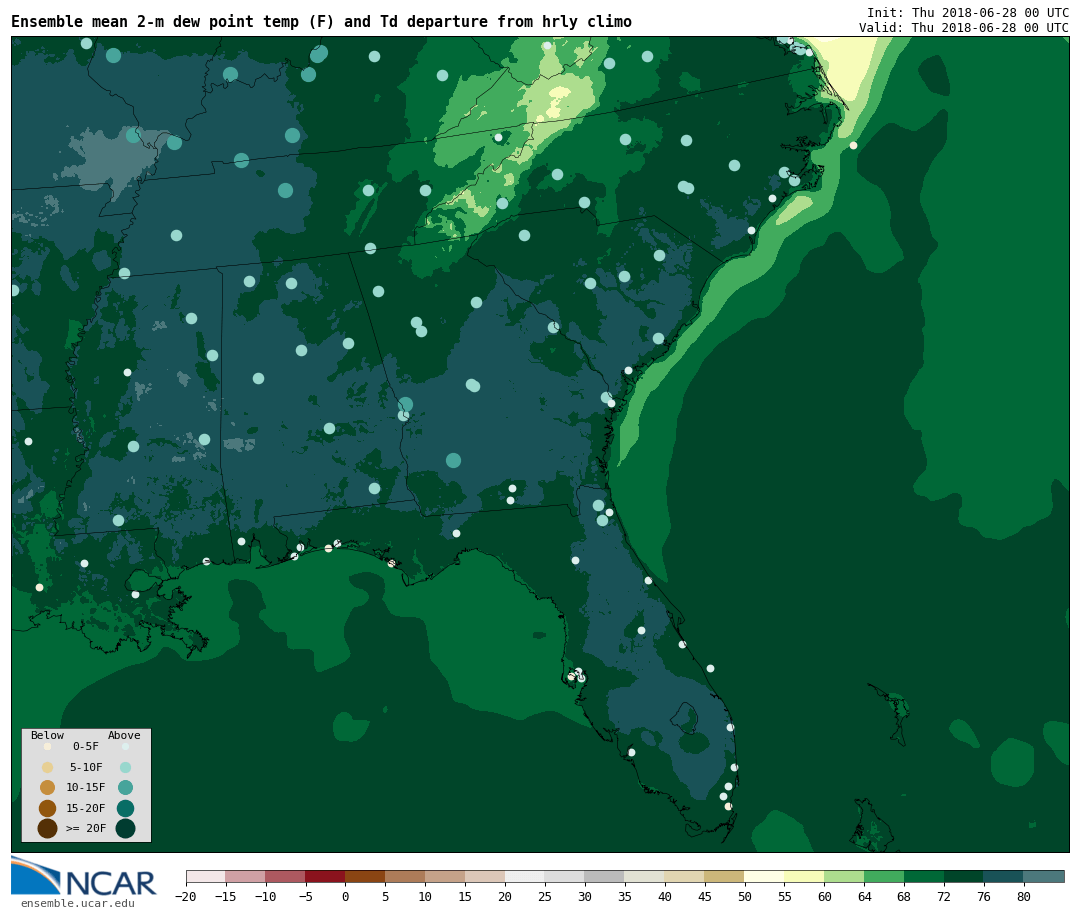This screenshot has width=1080, height=915.
Task: Select the 10 to 15 tan swatch
Action: point(446,876)
